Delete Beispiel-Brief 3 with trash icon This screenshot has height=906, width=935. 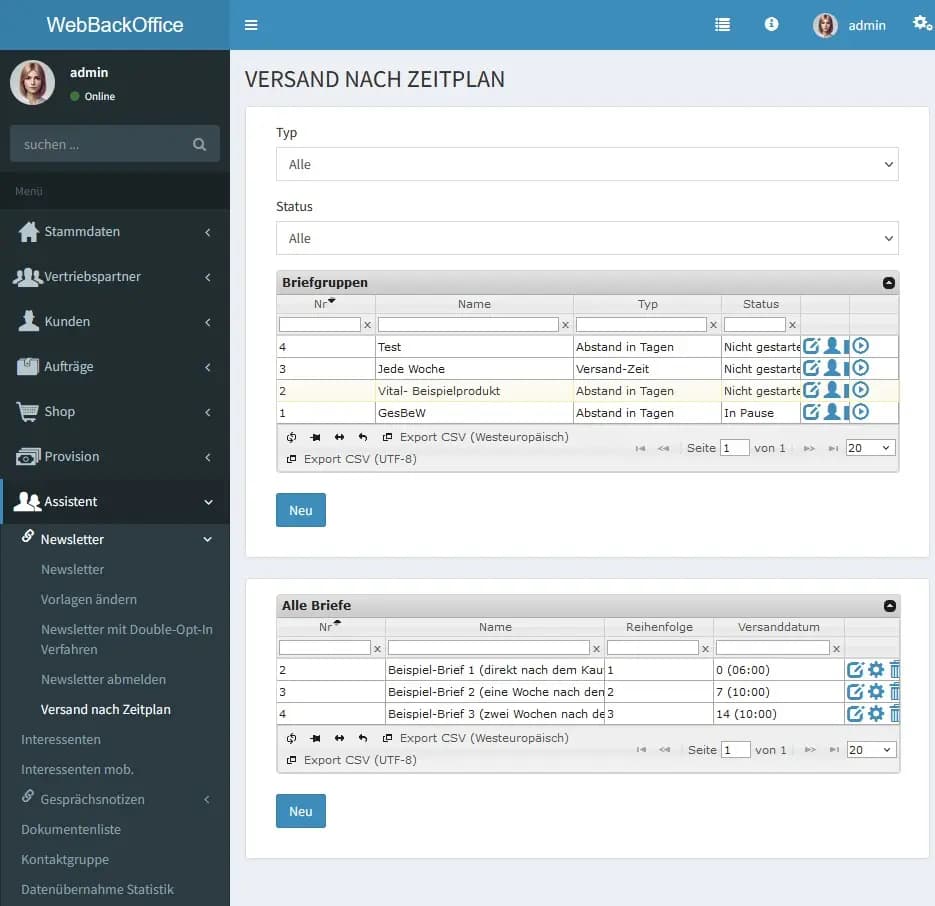(x=895, y=714)
